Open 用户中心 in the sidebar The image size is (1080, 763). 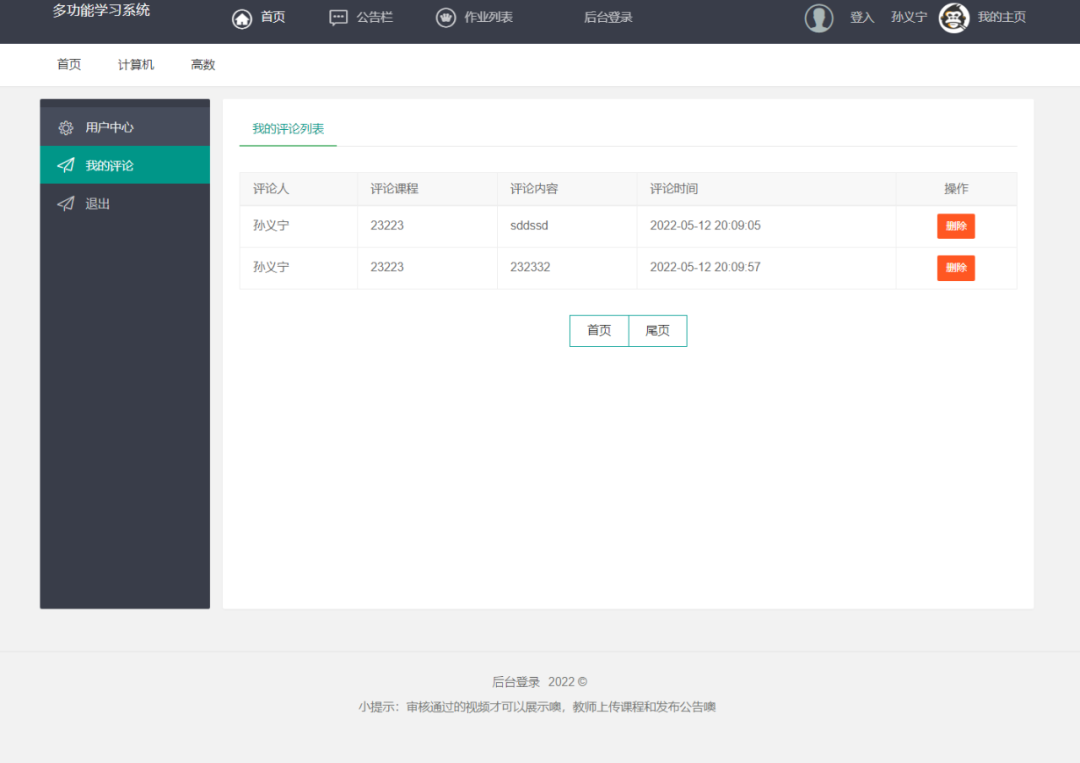(125, 127)
